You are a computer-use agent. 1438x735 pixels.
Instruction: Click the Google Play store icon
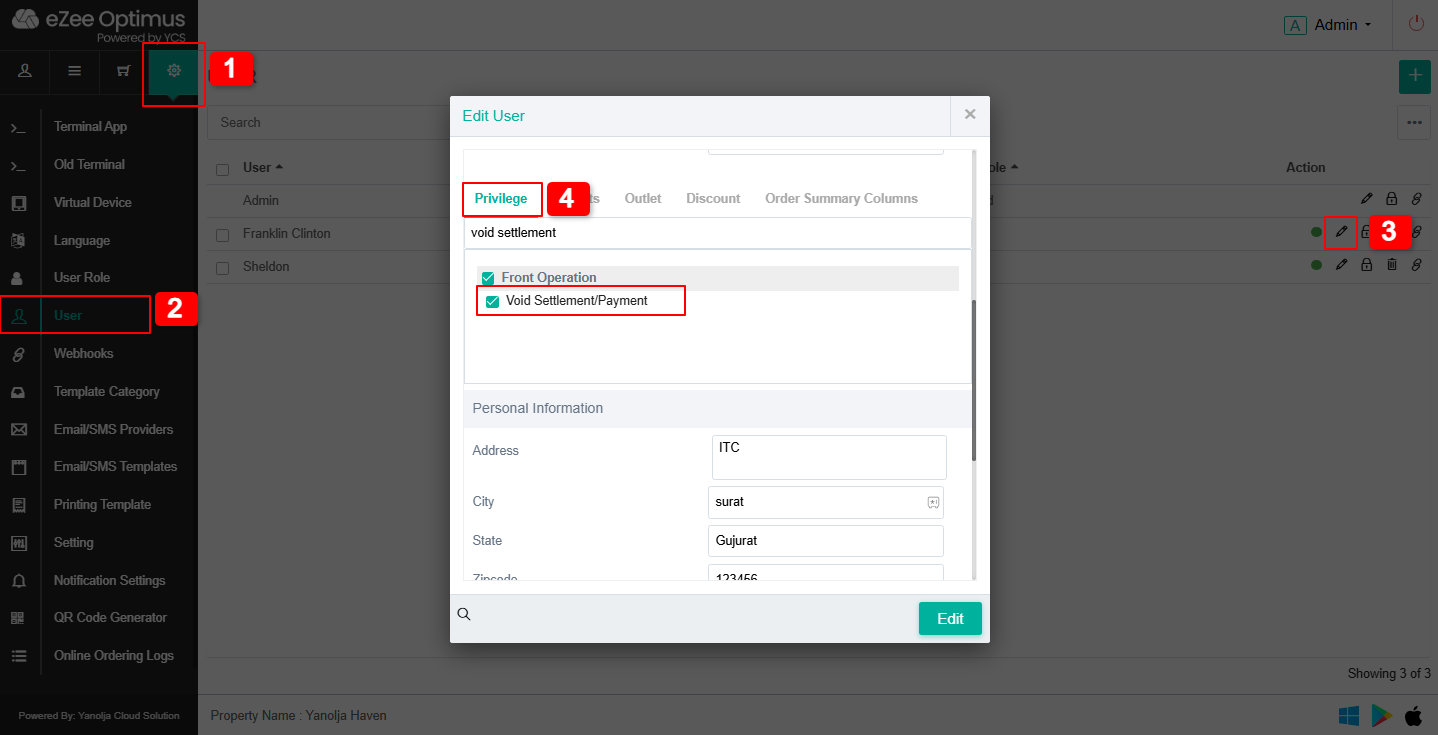click(x=1382, y=715)
